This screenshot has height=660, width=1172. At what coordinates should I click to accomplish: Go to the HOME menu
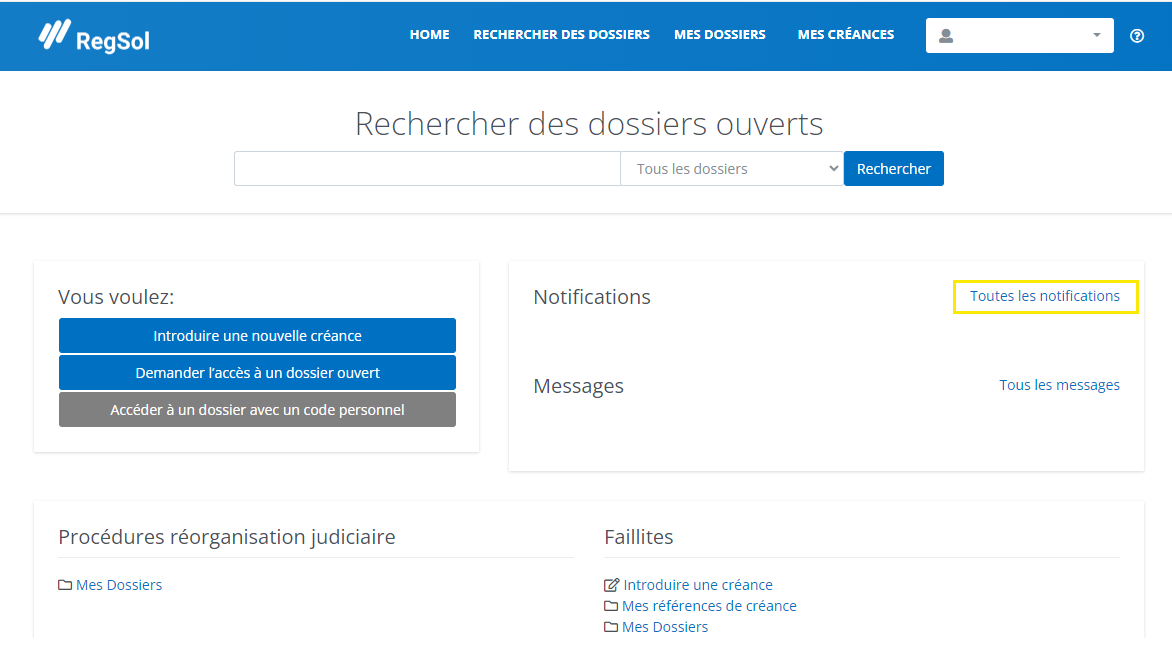pos(430,34)
